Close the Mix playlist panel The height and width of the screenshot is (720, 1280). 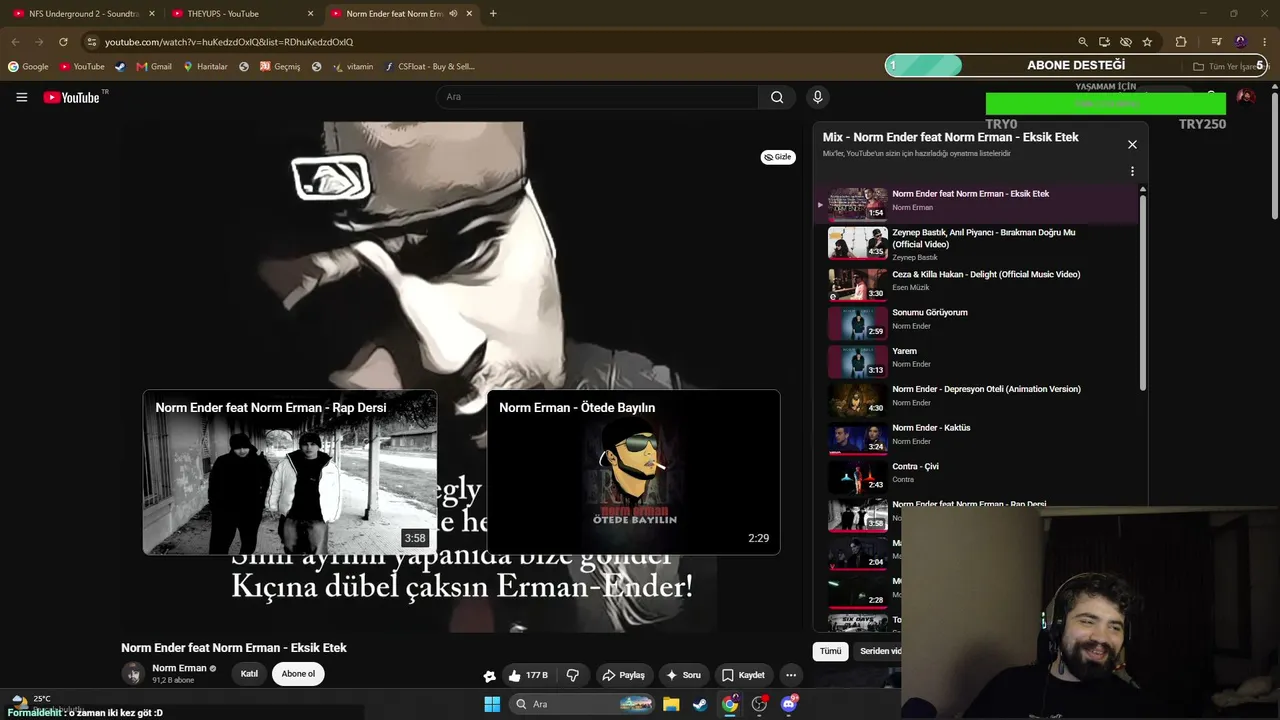(x=1132, y=144)
